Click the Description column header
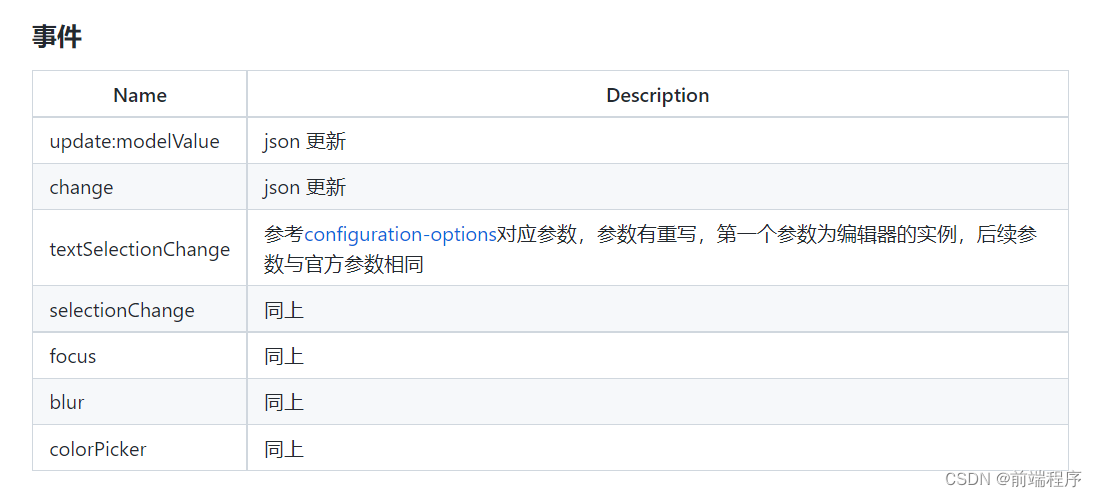This screenshot has width=1097, height=497. (657, 95)
